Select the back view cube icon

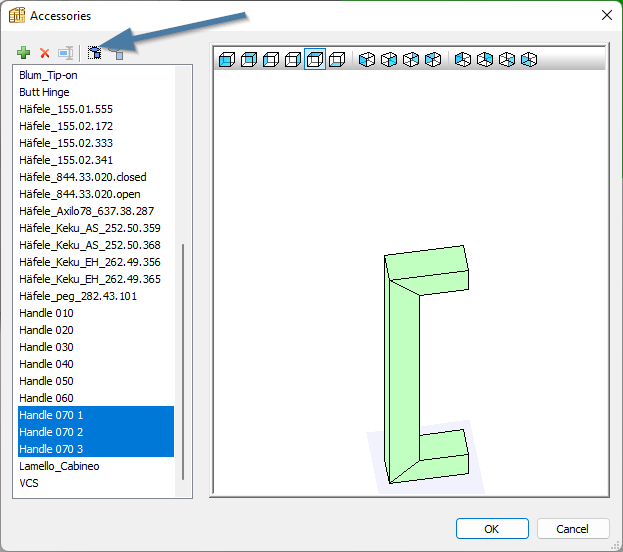click(249, 60)
